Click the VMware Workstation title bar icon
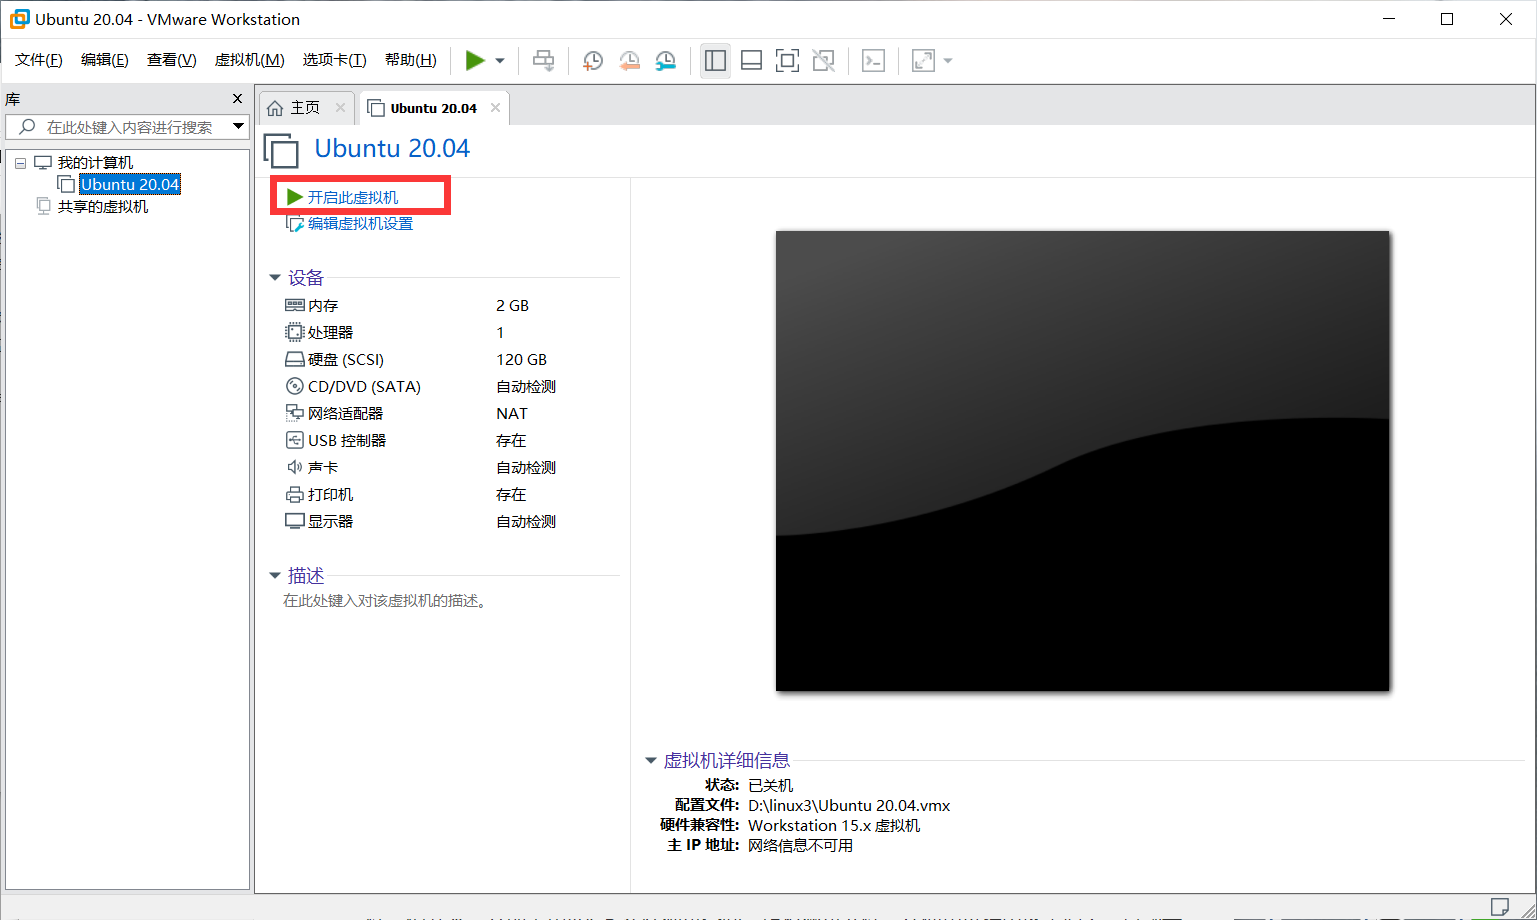This screenshot has width=1537, height=920. point(19,19)
